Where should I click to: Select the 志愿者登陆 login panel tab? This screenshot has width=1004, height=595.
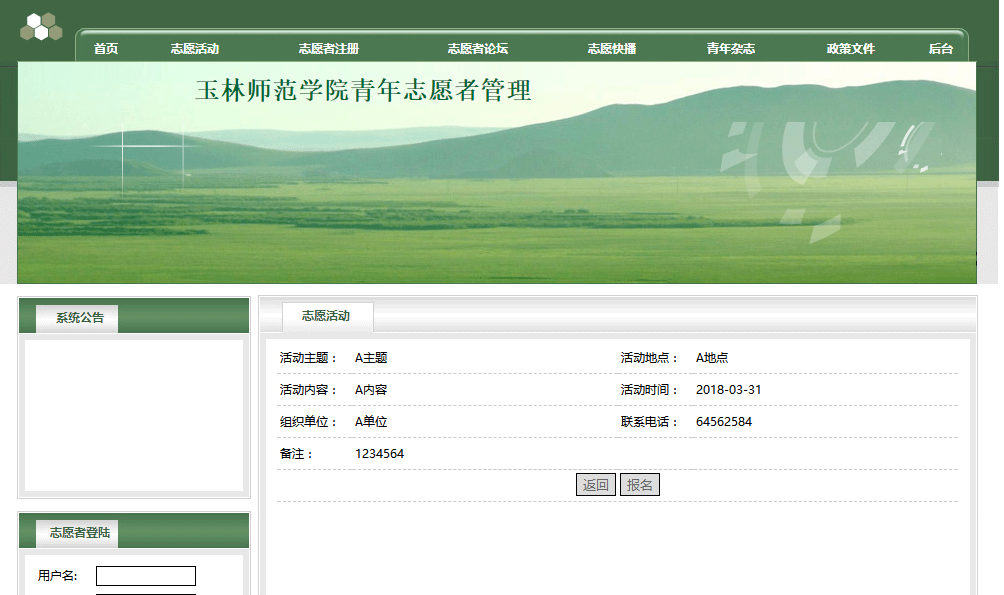point(80,533)
